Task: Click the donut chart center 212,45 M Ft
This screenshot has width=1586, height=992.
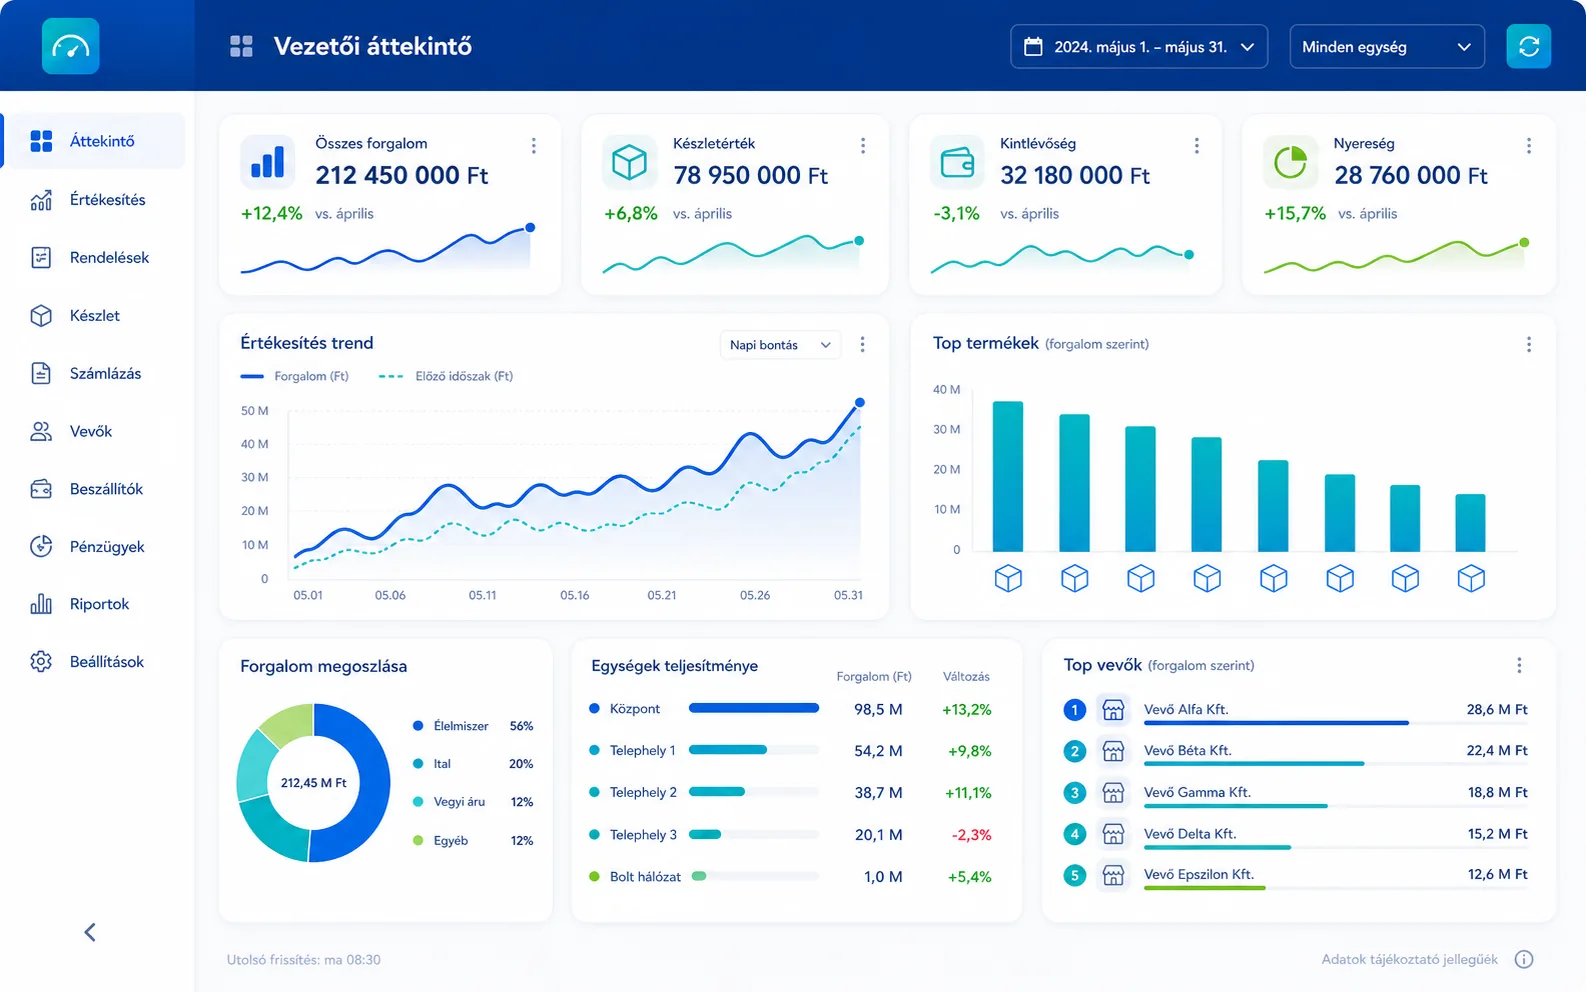Action: 313,783
